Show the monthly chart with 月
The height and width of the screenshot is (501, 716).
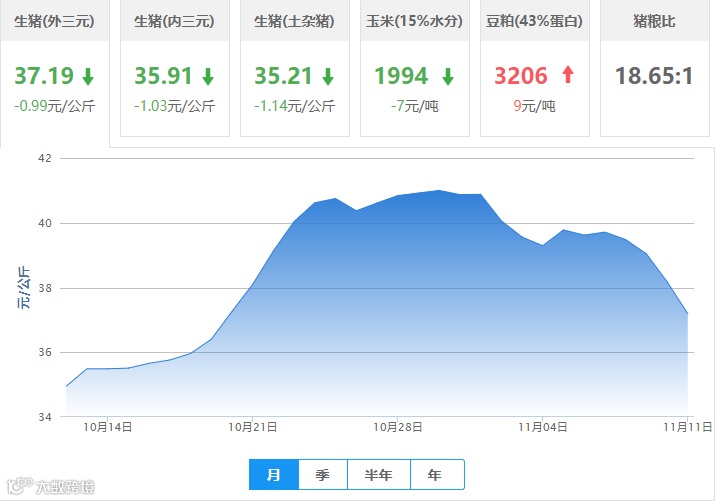(x=274, y=475)
